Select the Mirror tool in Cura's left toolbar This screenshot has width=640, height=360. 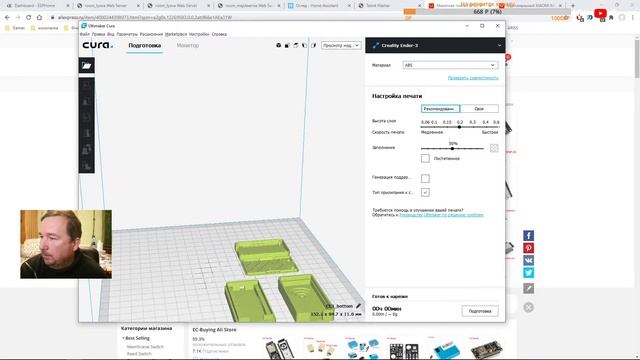(x=87, y=133)
